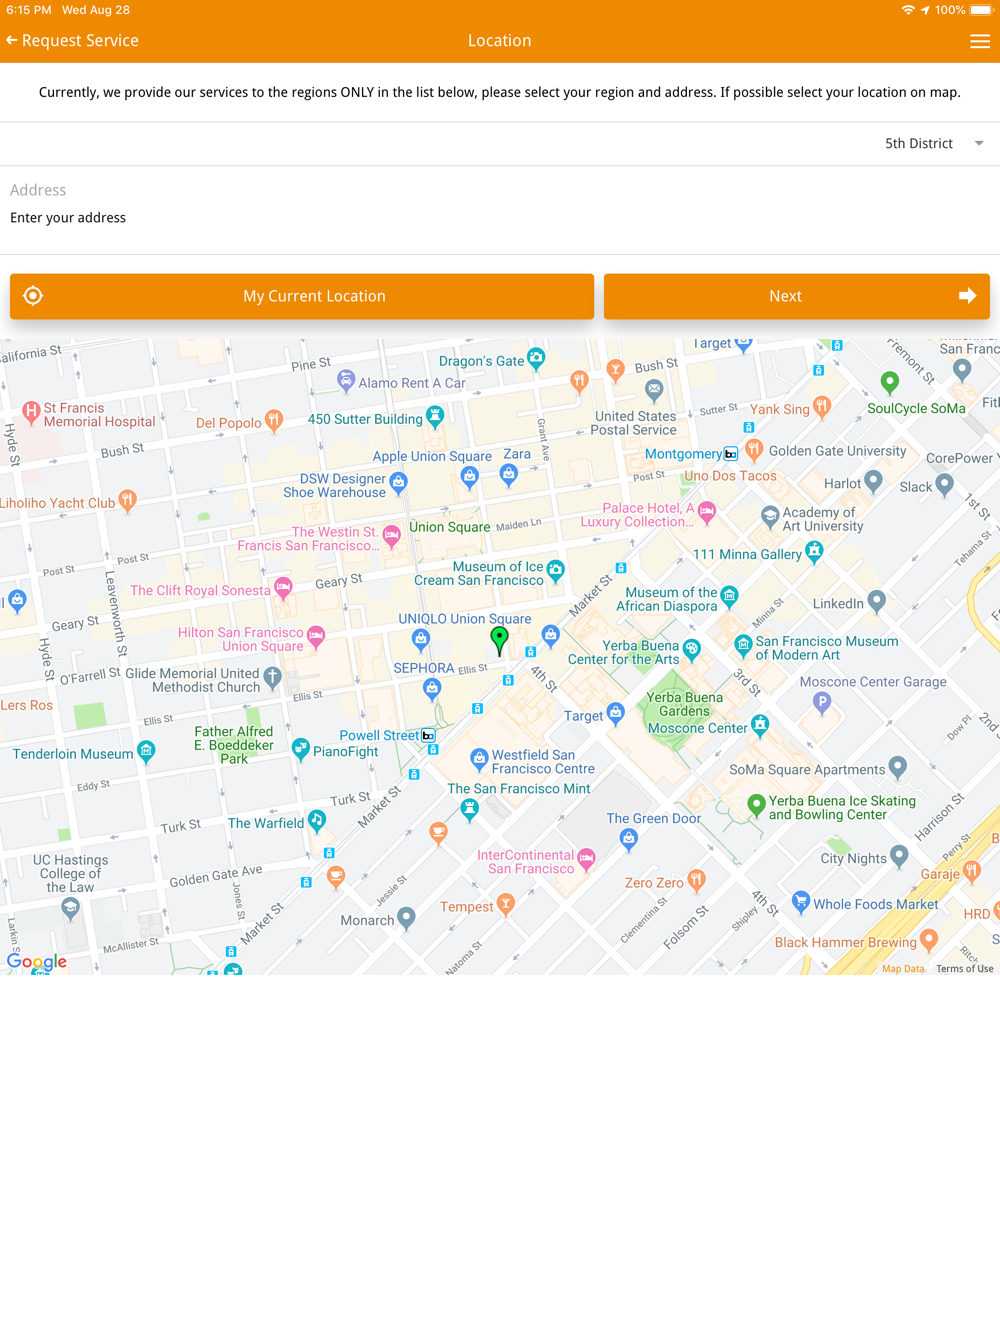Tap InterContinental San Francisco hotel marker

587,858
